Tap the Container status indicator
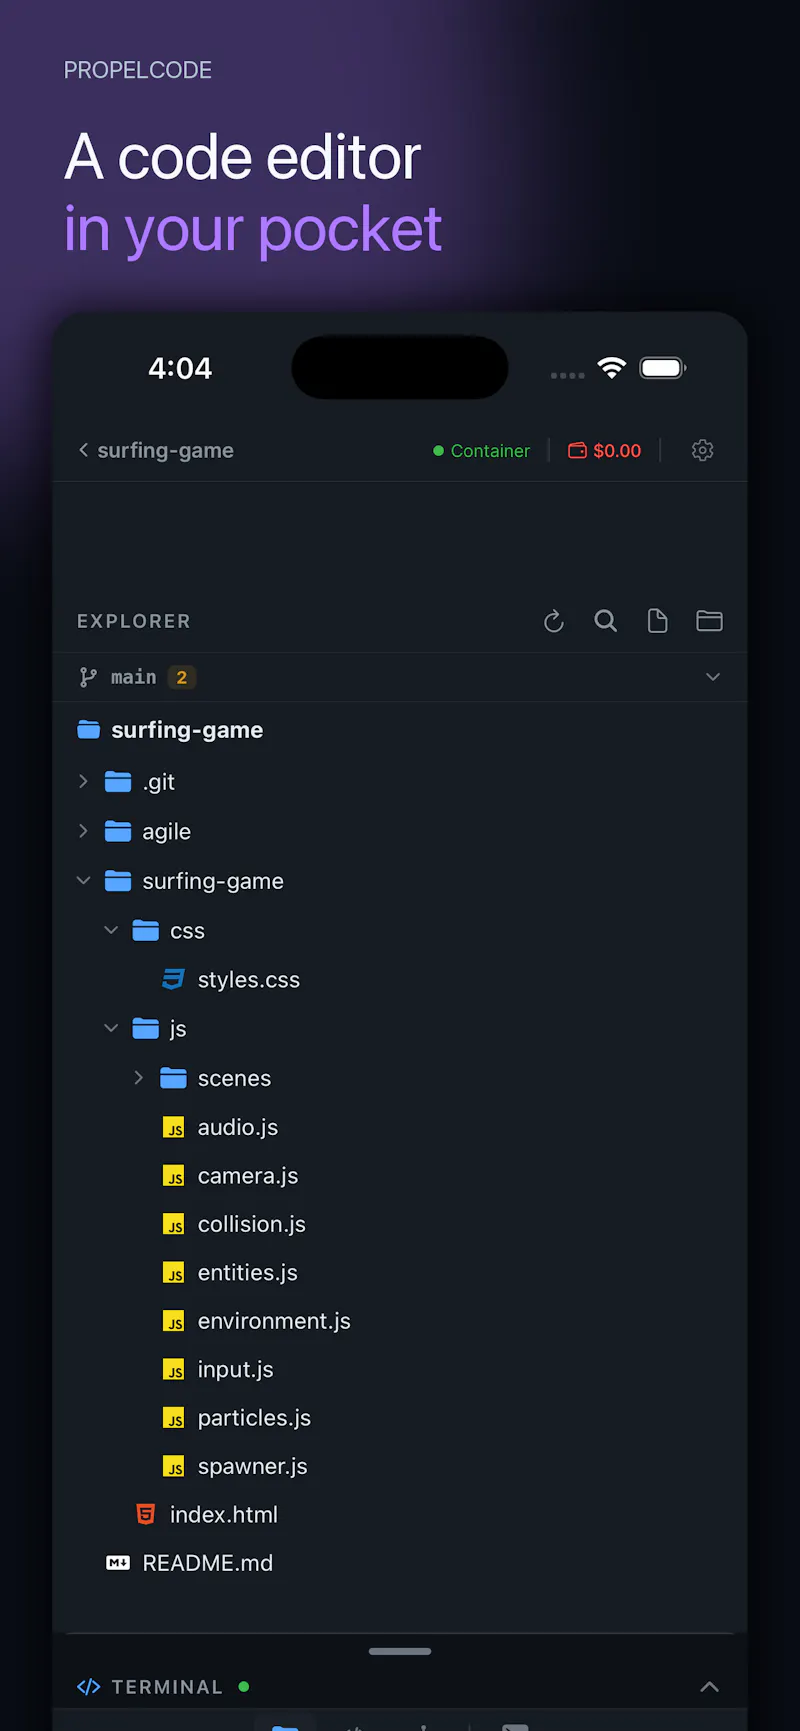Screen dimensions: 800x1731 pos(482,451)
